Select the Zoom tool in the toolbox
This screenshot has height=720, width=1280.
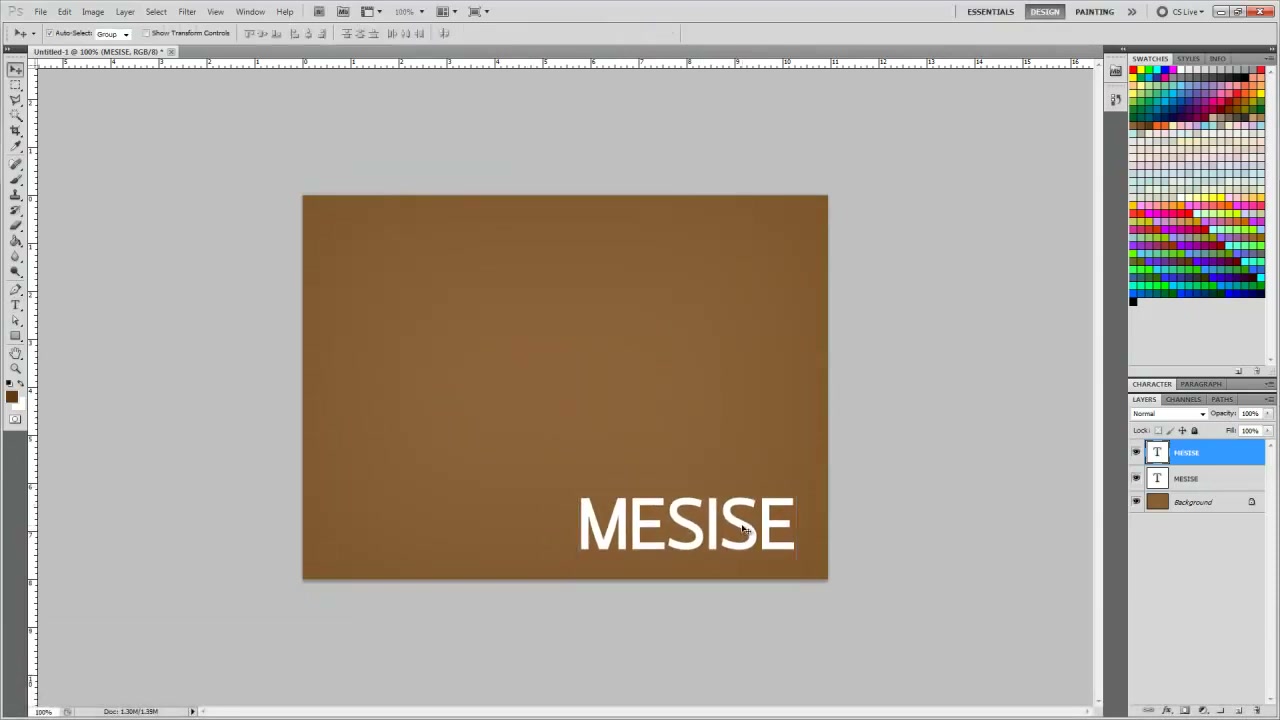tap(16, 369)
